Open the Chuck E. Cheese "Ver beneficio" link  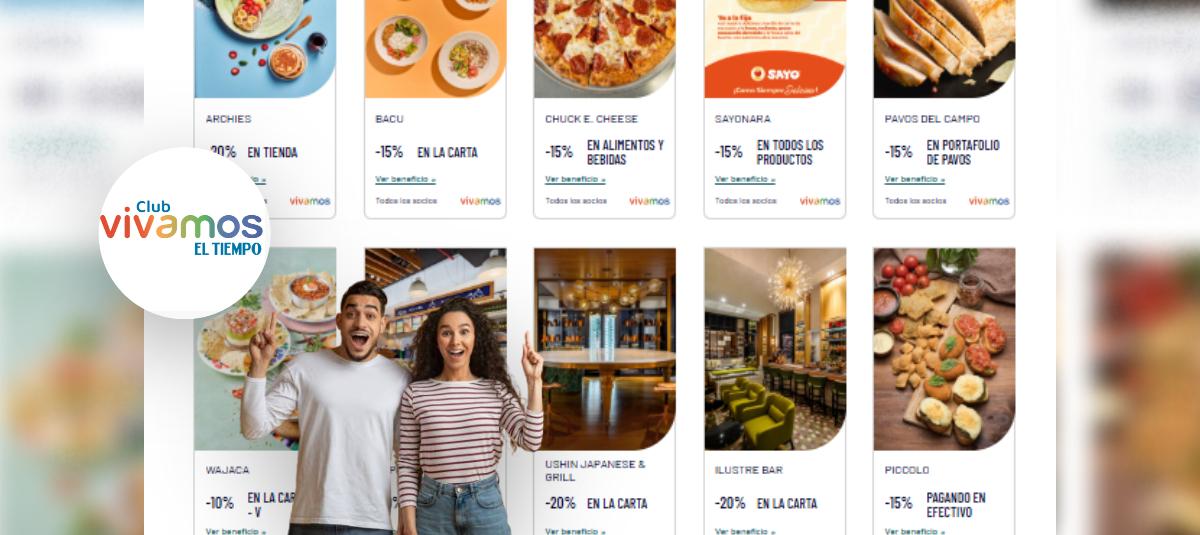pyautogui.click(x=575, y=180)
